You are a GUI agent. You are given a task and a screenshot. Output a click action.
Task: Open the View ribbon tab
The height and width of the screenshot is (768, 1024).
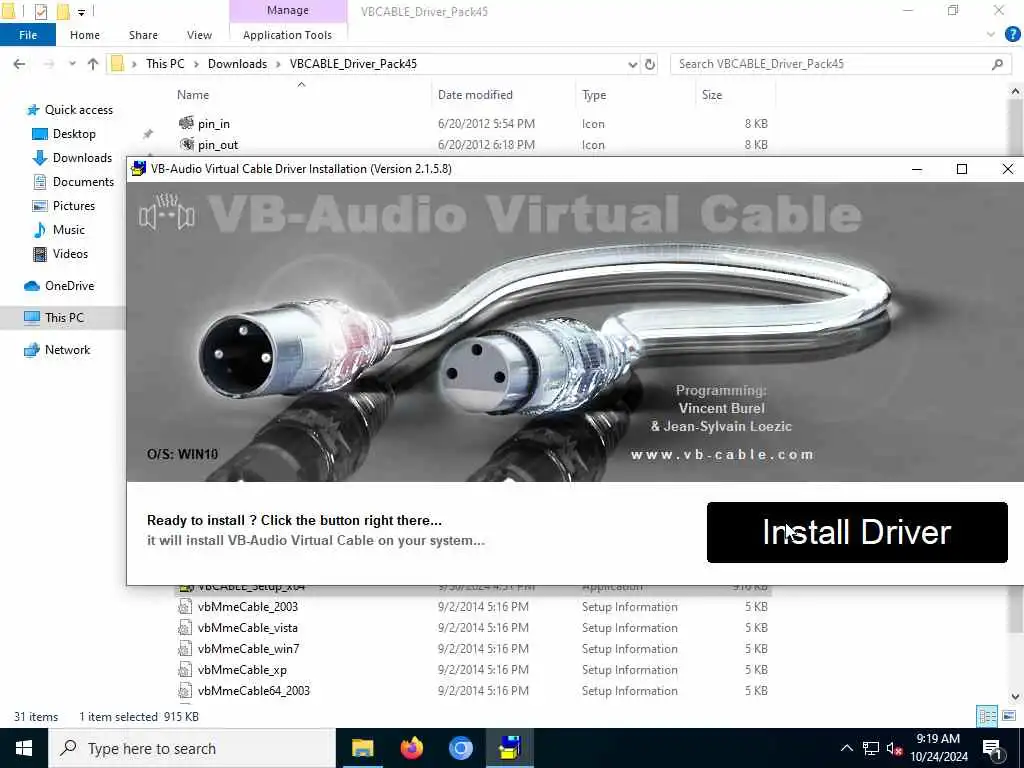pos(199,35)
